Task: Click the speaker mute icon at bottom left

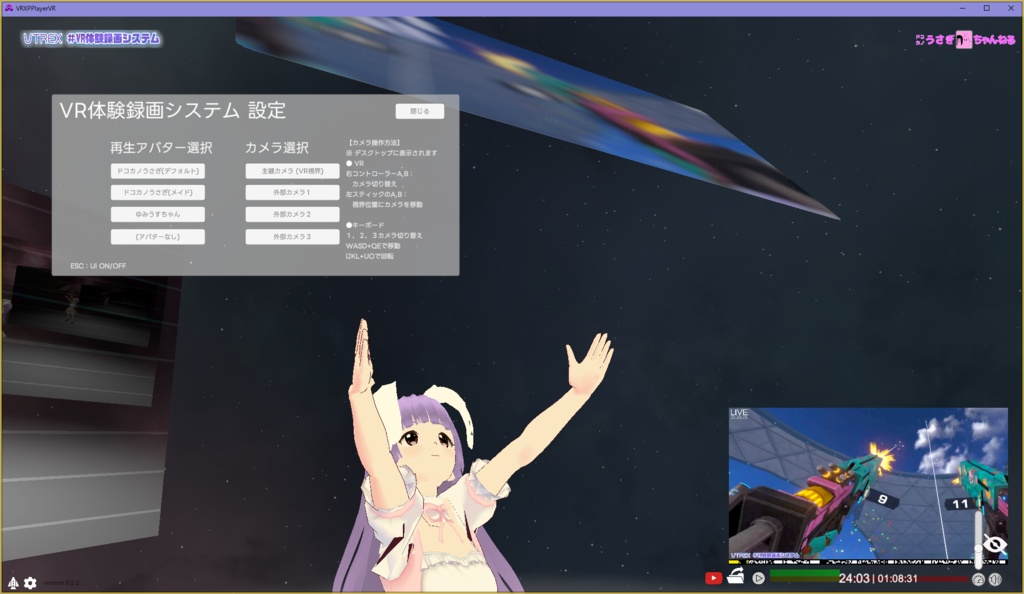Action: [x=14, y=582]
